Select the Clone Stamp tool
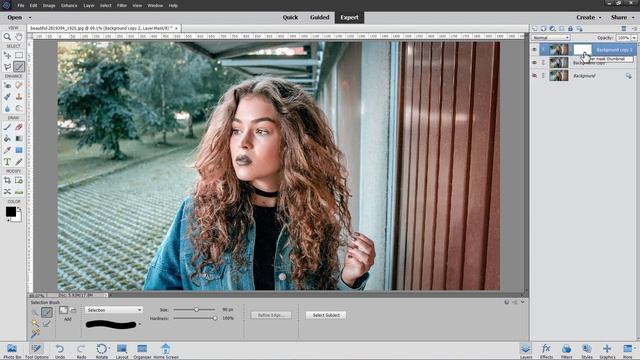This screenshot has width=640, height=360. (19, 97)
